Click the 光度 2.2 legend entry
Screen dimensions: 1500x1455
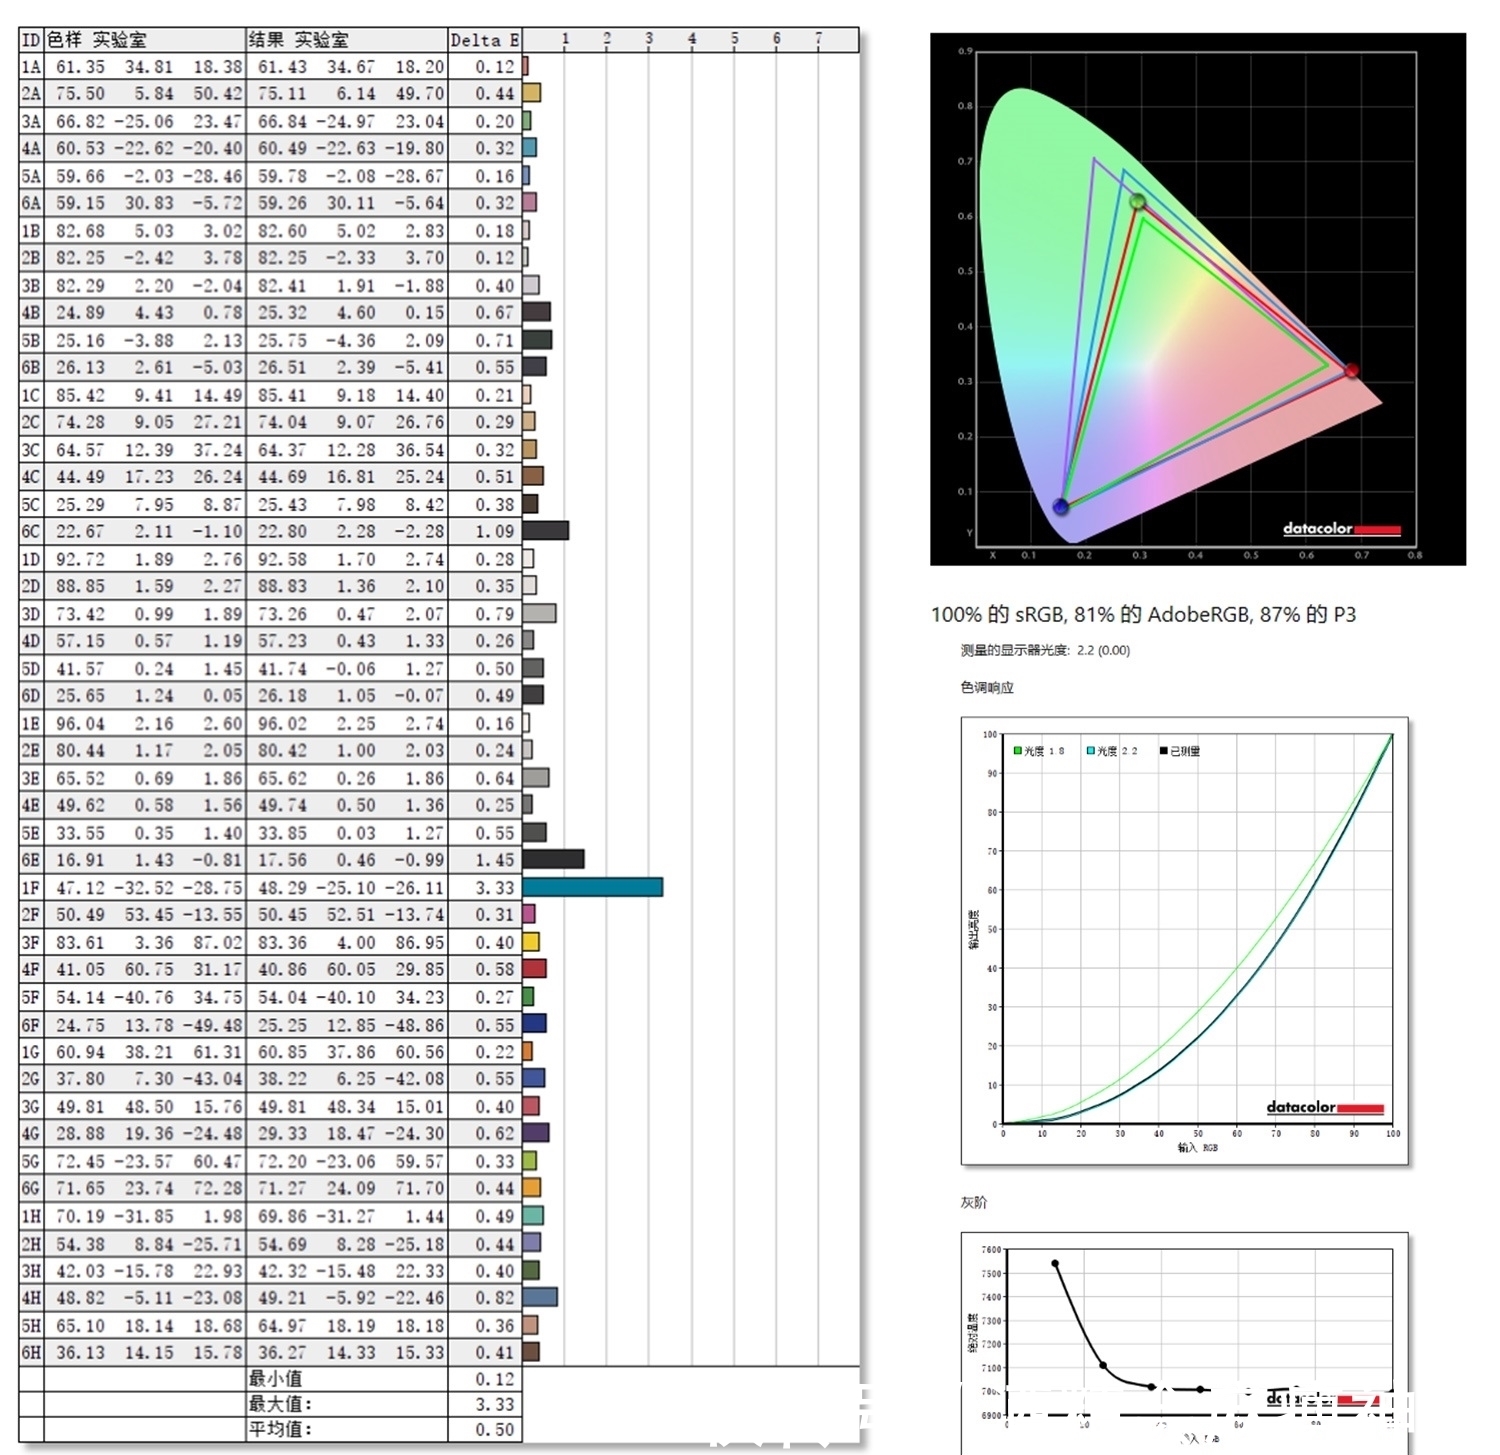1112,751
